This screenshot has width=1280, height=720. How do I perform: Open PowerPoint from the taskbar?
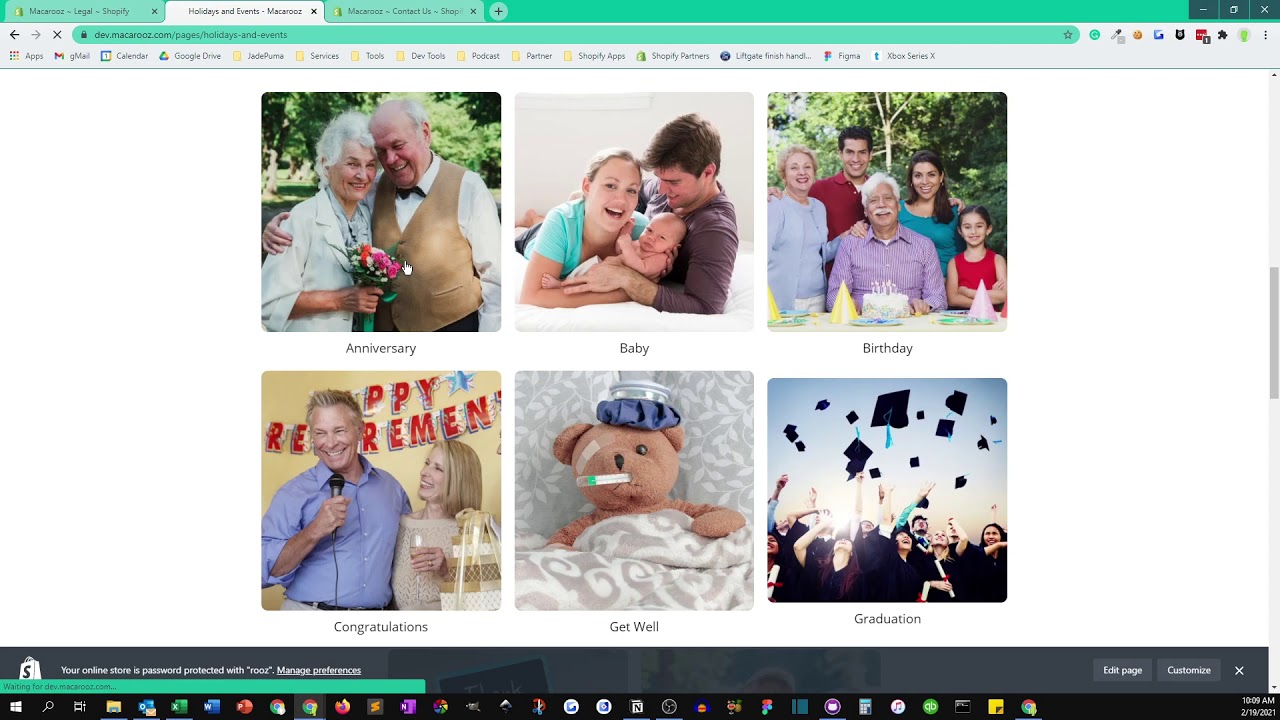coord(244,707)
